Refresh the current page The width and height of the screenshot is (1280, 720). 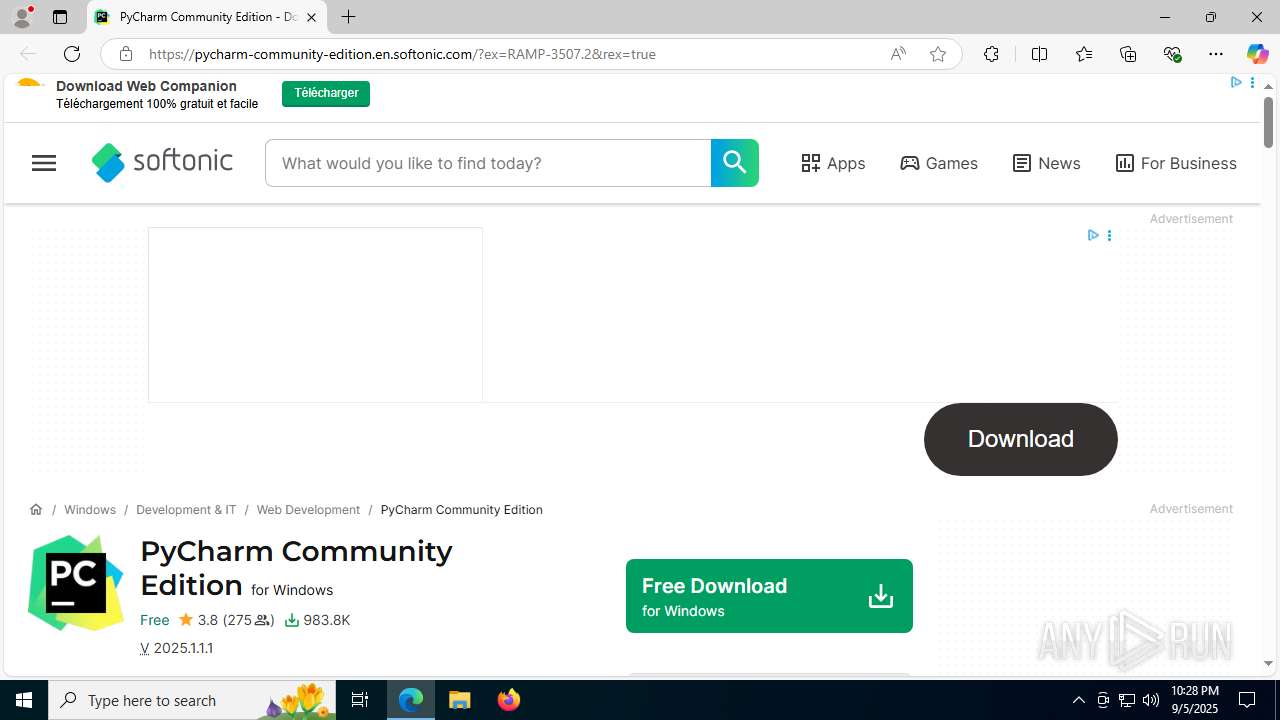[x=72, y=54]
